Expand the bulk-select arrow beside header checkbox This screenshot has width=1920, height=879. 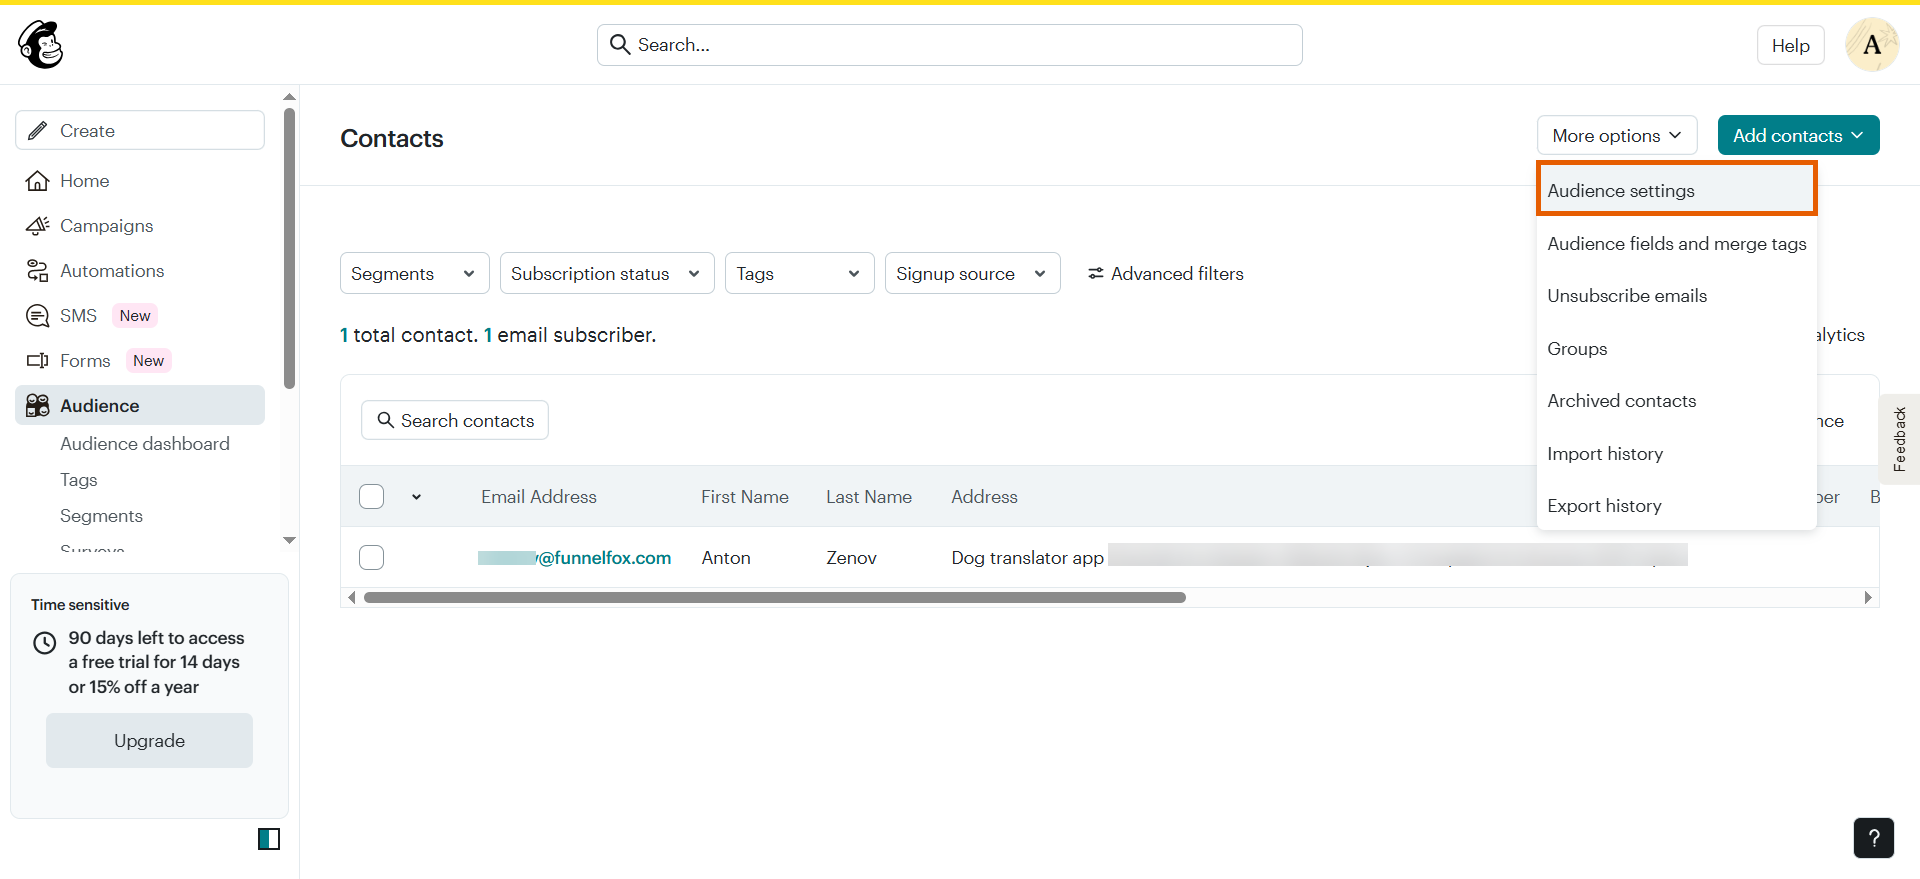click(x=416, y=497)
